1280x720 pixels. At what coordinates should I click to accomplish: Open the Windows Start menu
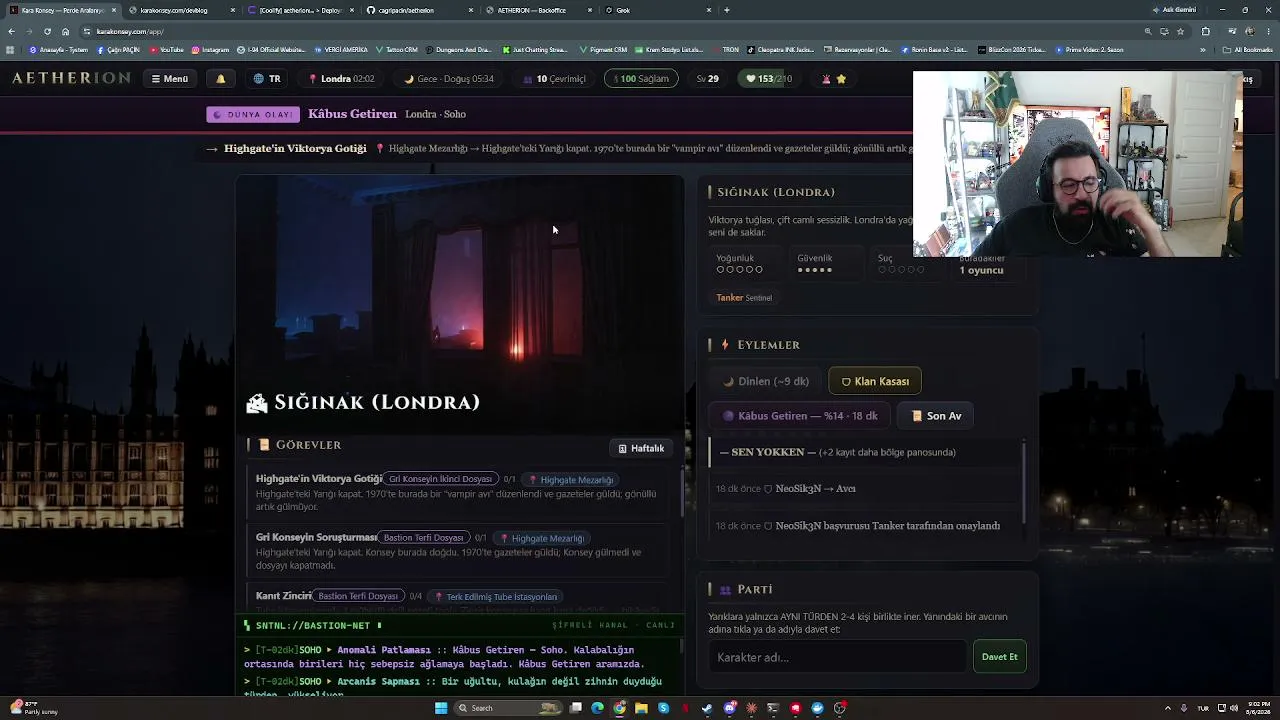click(441, 708)
